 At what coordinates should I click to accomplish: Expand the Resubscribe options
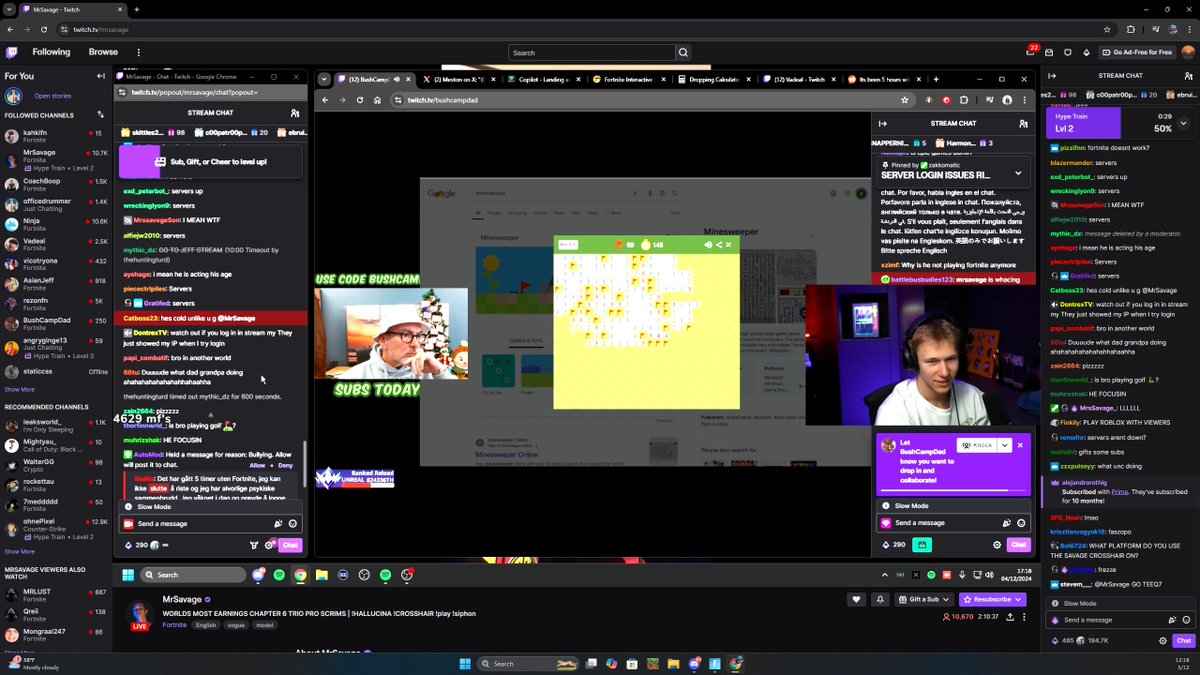[1017, 599]
